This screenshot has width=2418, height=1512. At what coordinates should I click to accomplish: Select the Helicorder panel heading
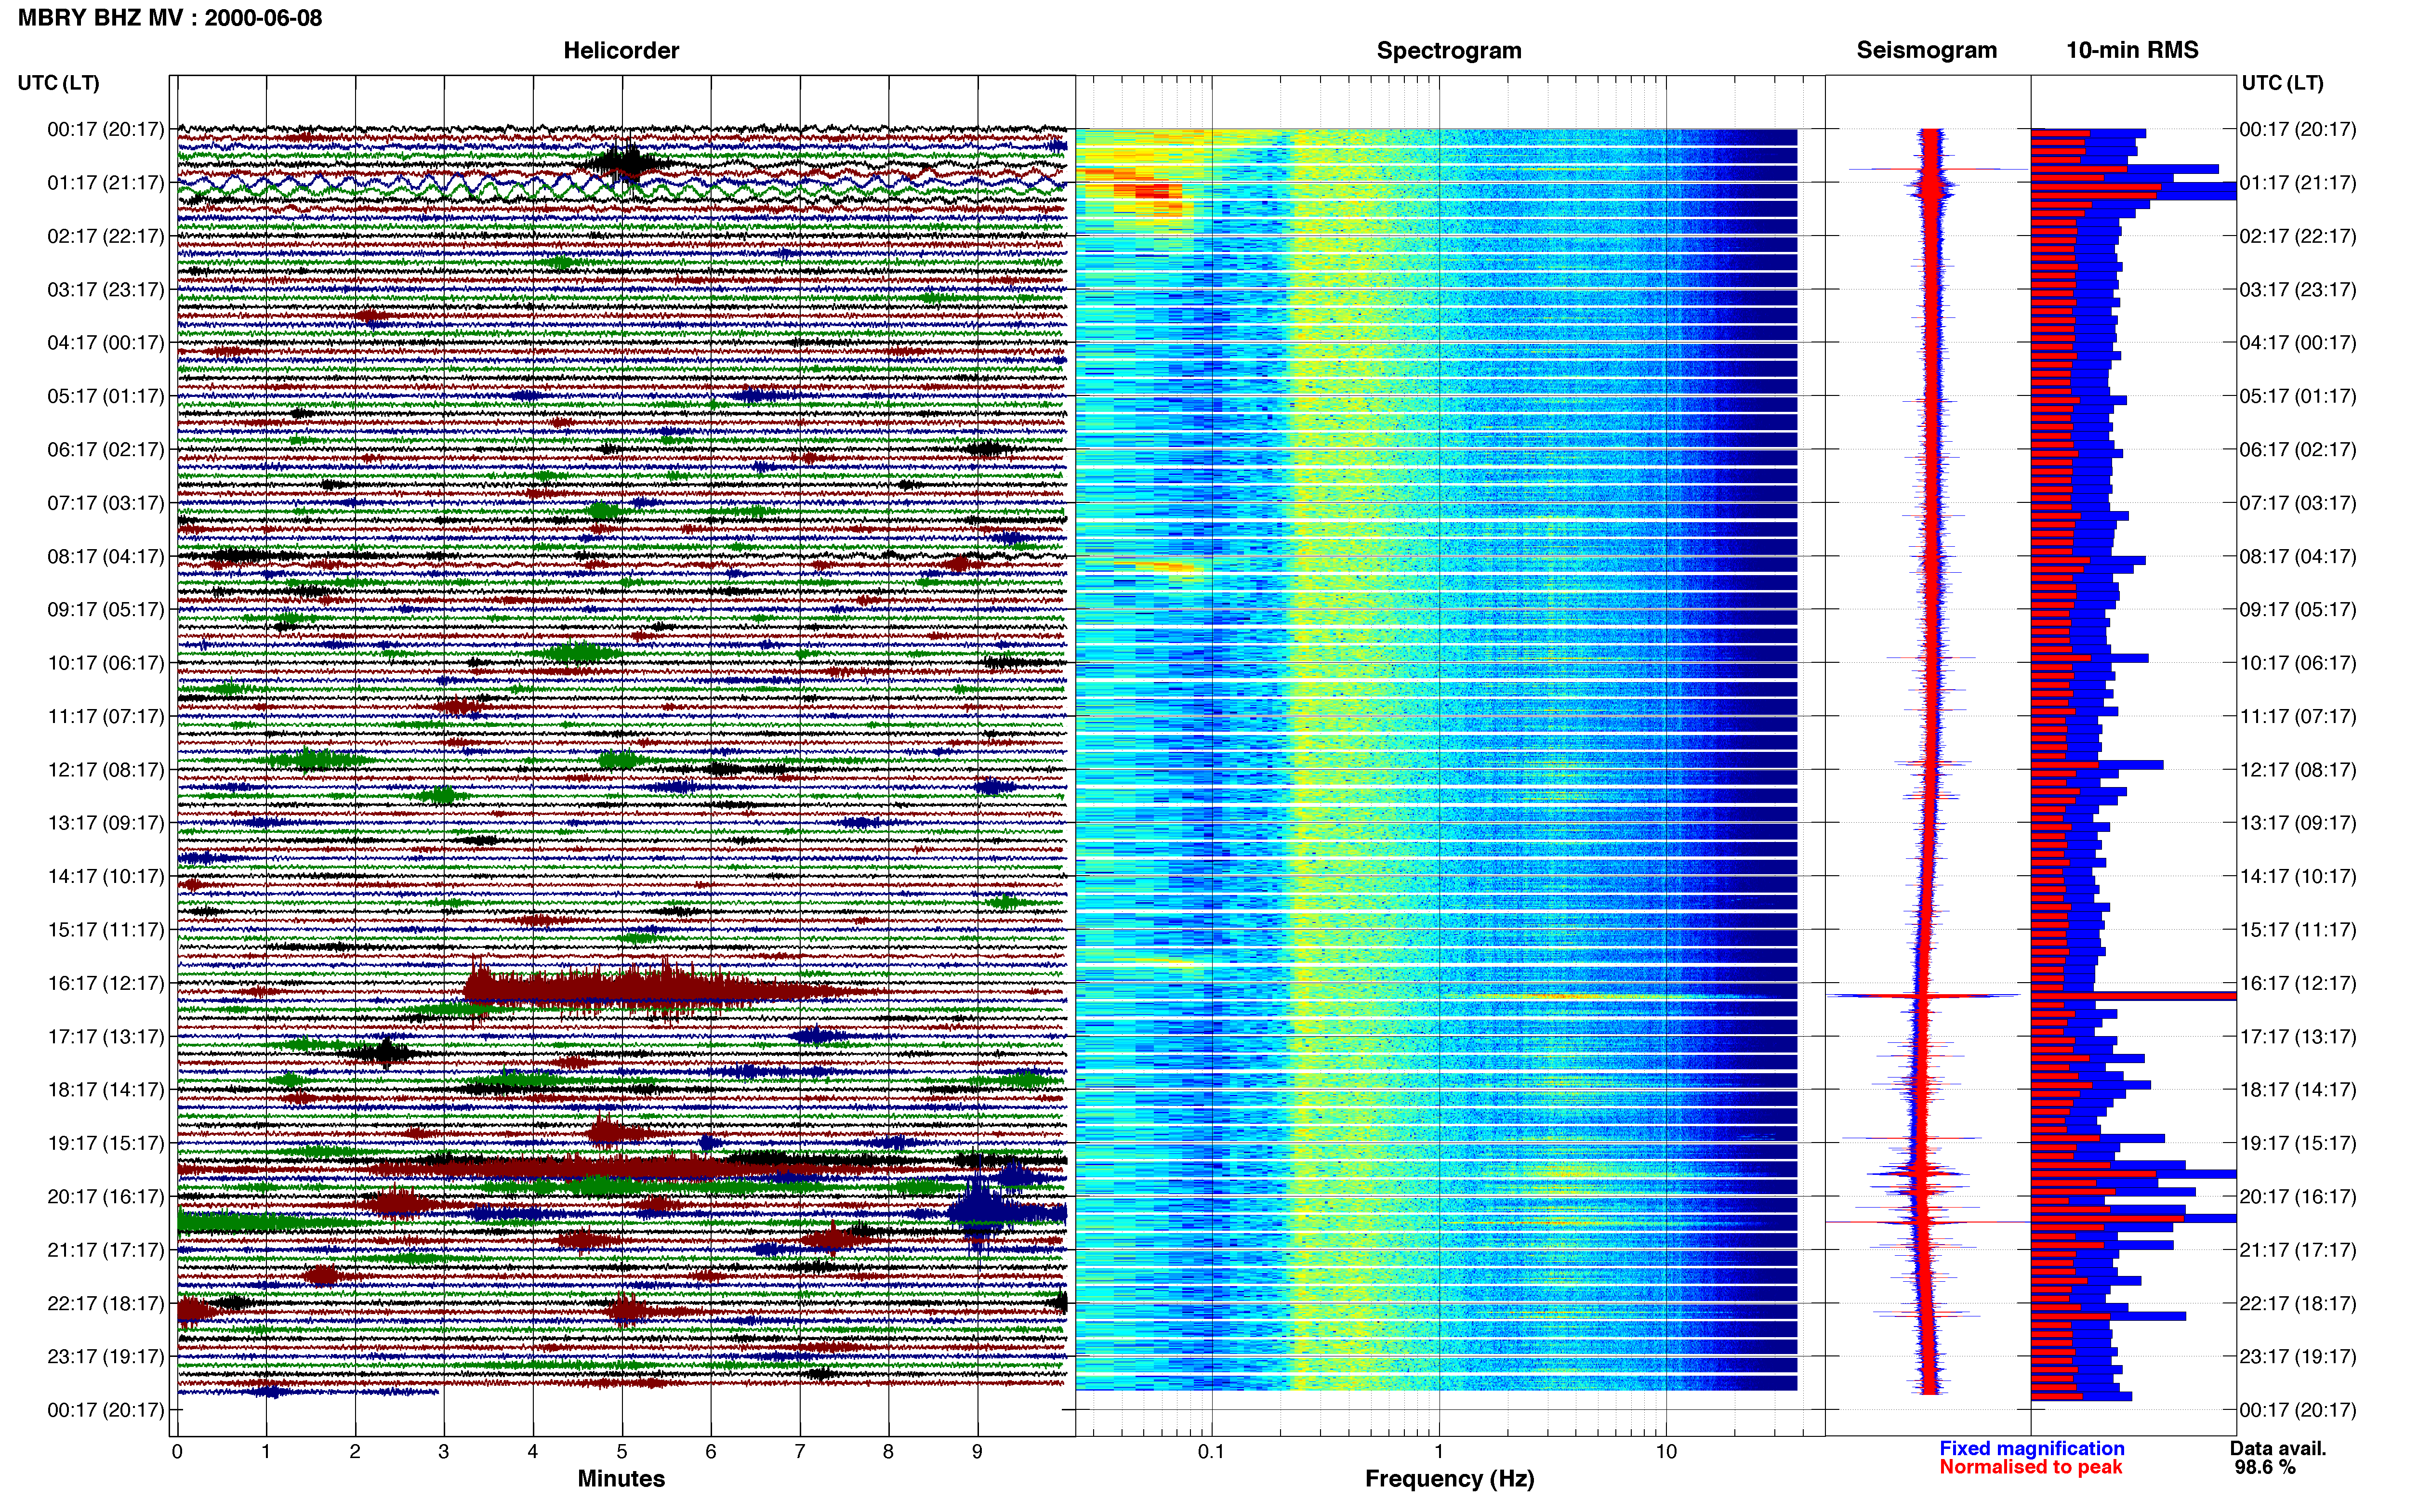621,51
